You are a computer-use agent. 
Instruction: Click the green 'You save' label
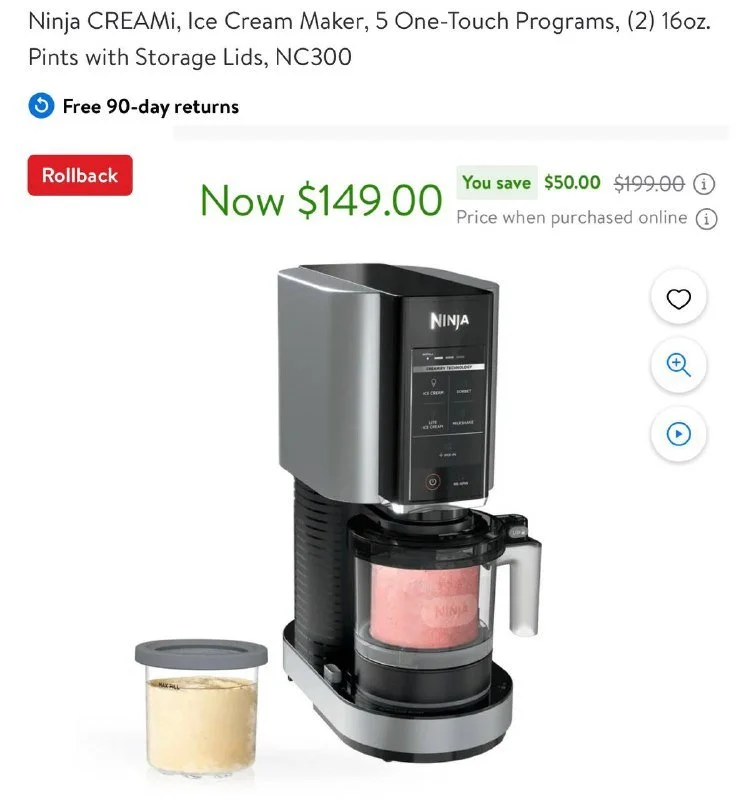(x=497, y=182)
